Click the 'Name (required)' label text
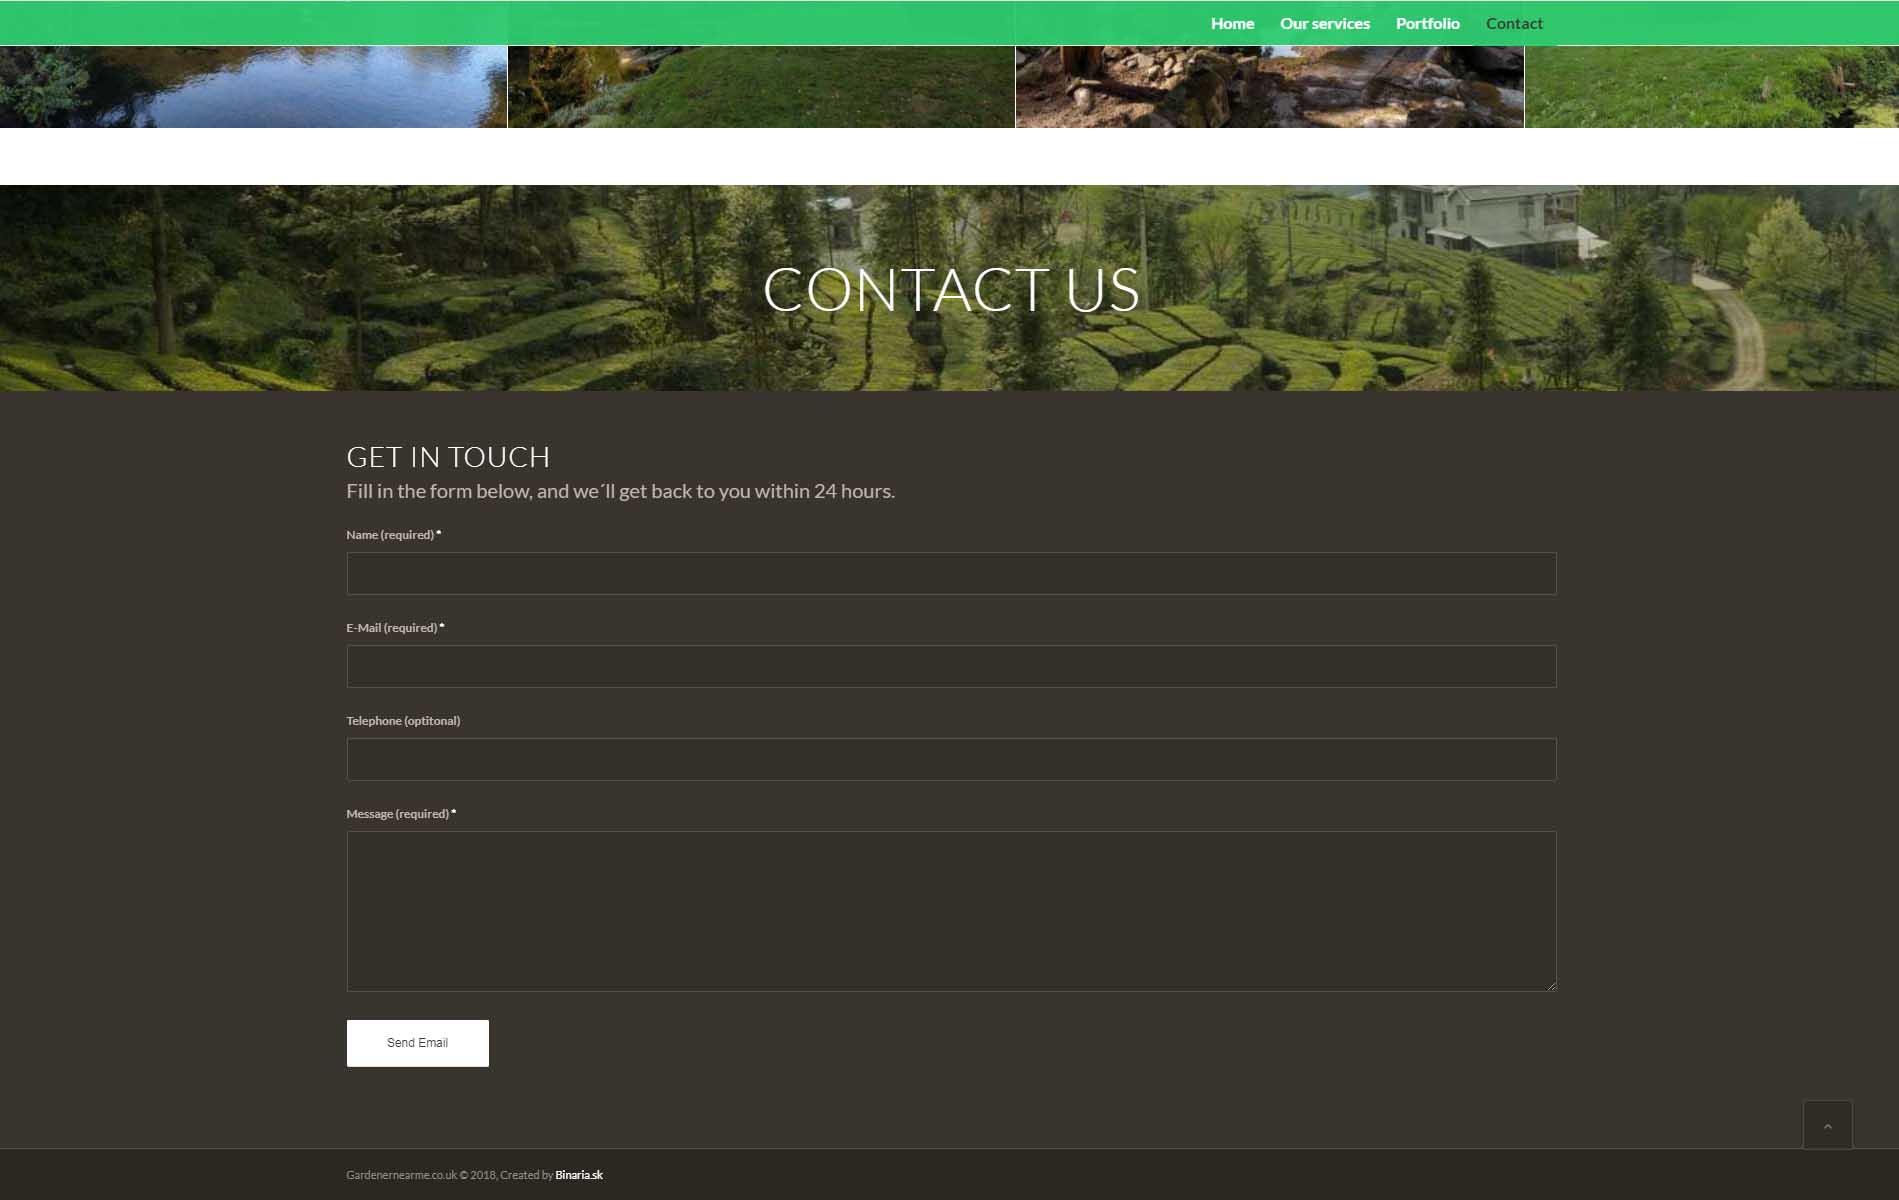1899x1200 pixels. [x=390, y=535]
